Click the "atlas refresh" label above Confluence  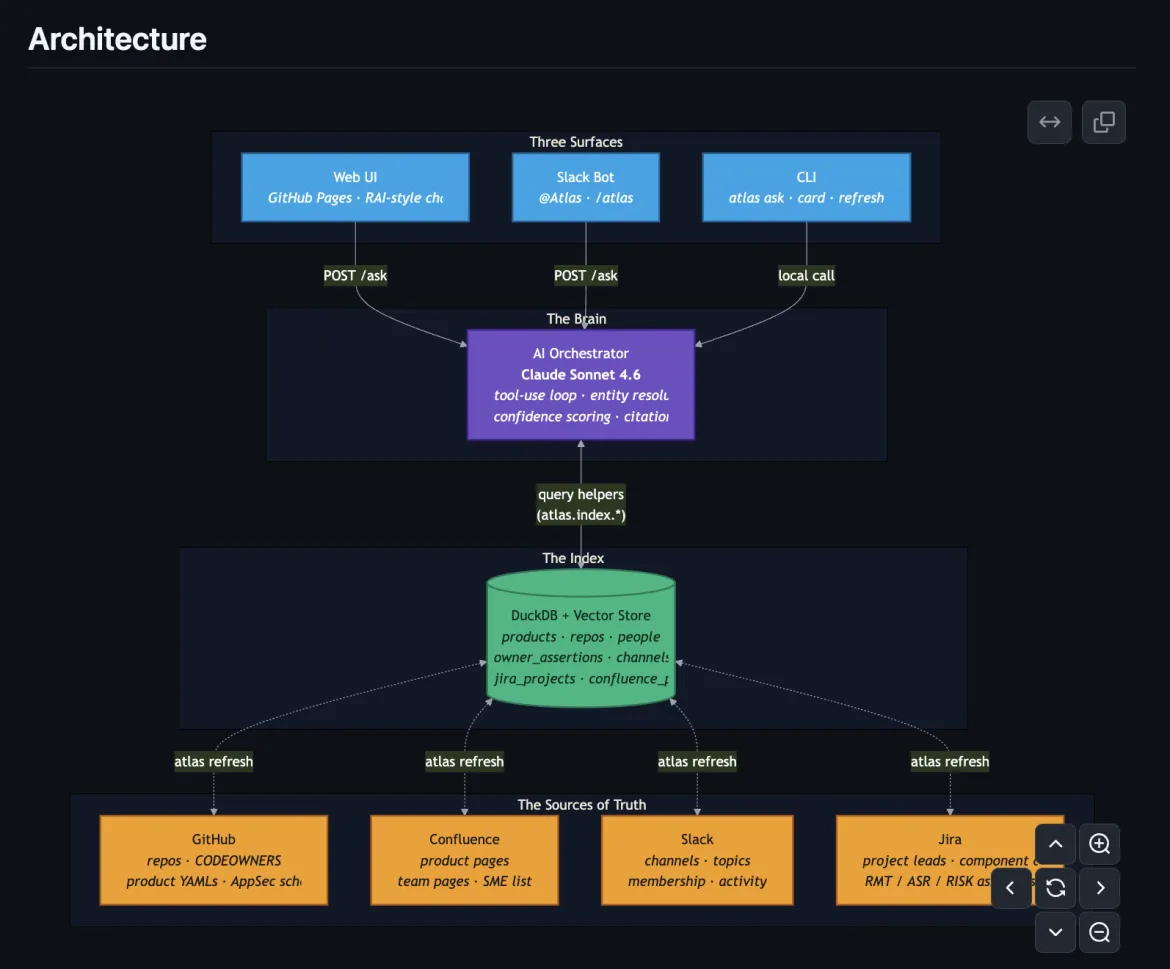coord(464,762)
